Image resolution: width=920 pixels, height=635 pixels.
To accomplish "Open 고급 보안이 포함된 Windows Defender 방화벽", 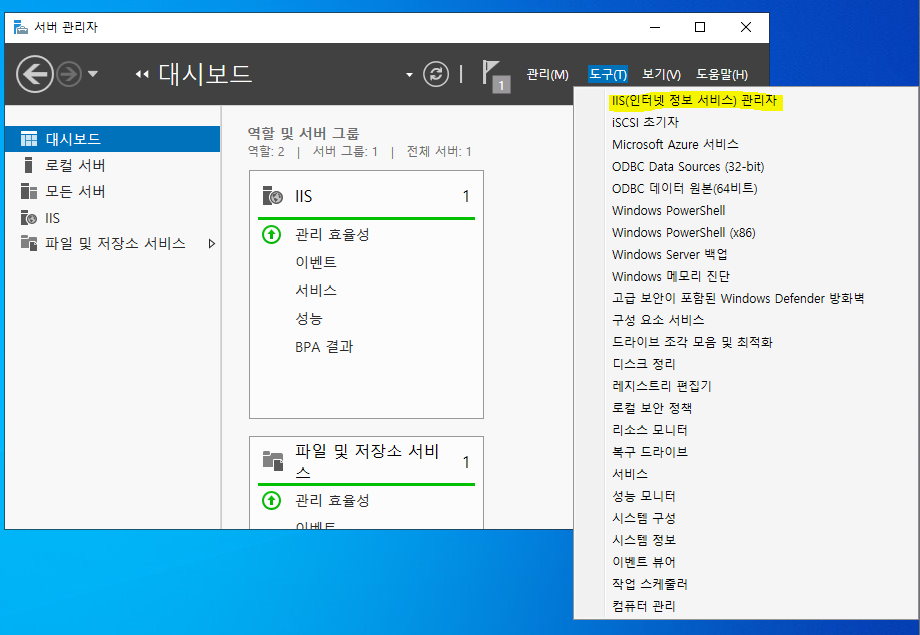I will 738,299.
